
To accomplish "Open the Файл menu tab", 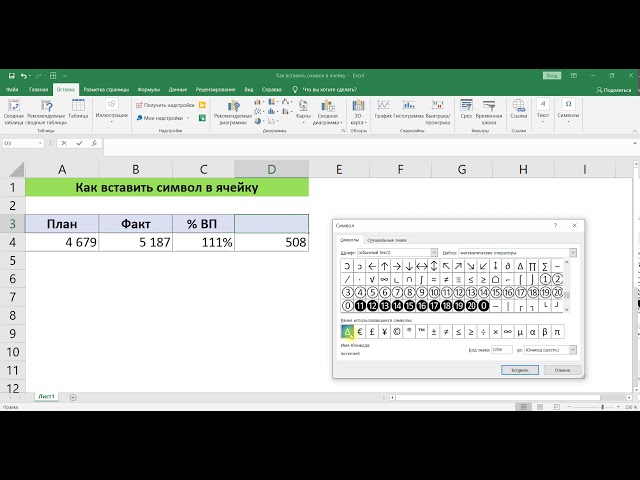I will click(x=12, y=89).
